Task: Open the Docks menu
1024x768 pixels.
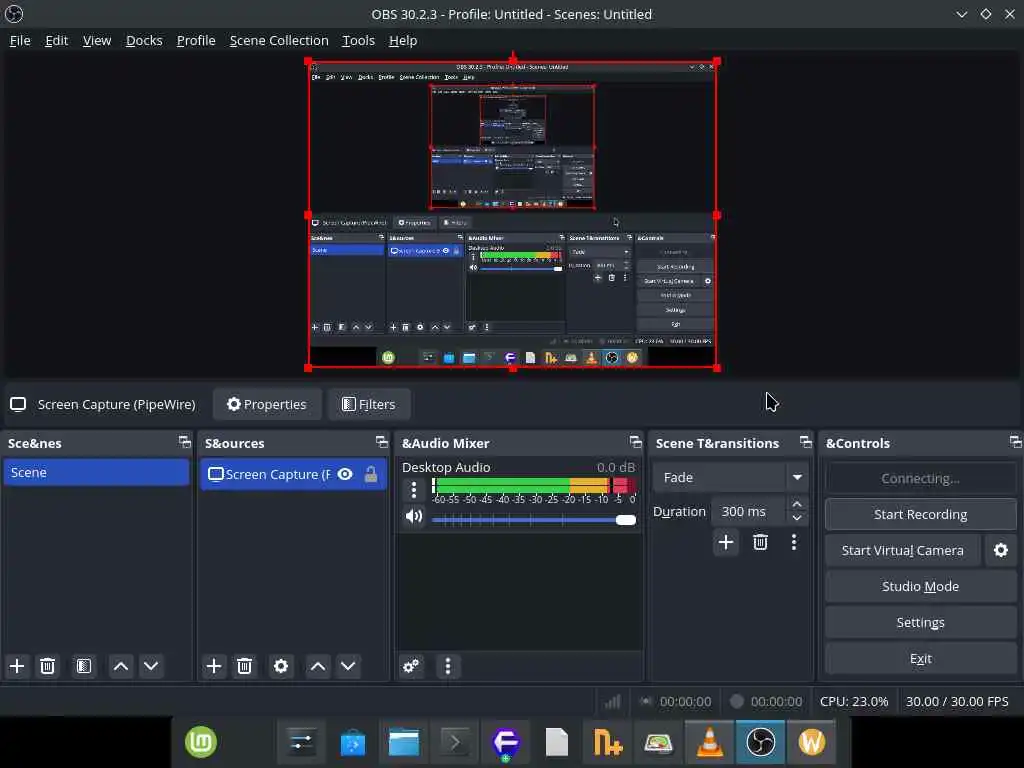Action: 144,40
